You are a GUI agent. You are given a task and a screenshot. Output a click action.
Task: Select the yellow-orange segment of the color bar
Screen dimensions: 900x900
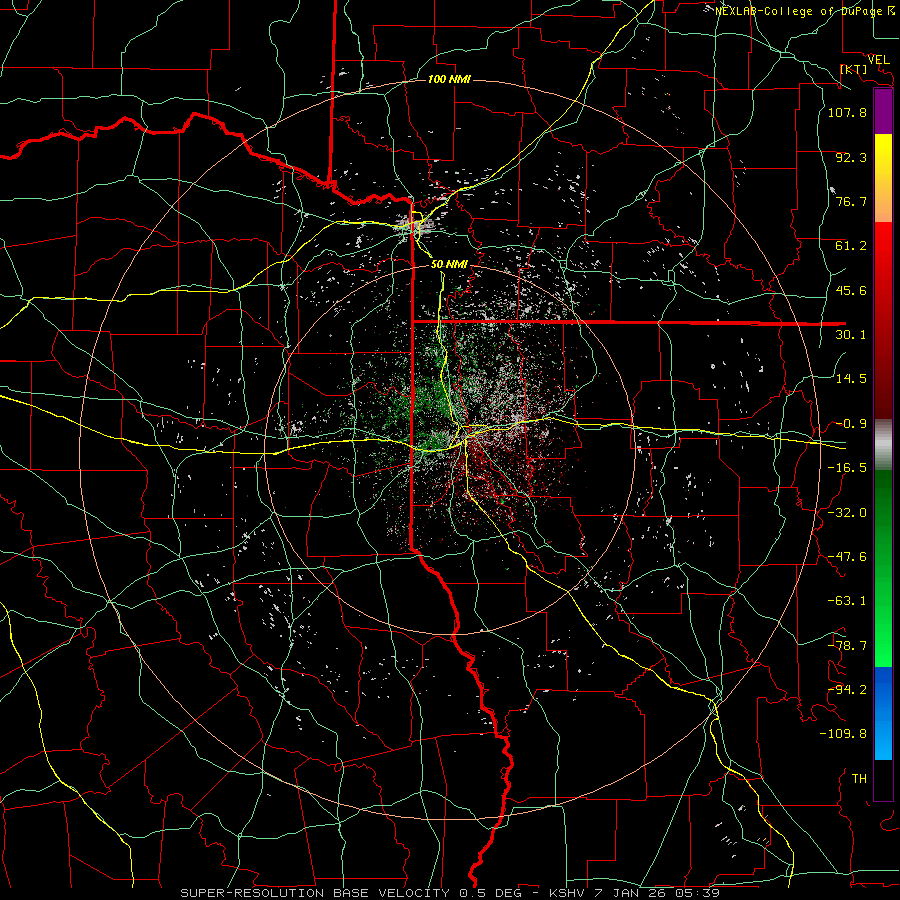[883, 178]
